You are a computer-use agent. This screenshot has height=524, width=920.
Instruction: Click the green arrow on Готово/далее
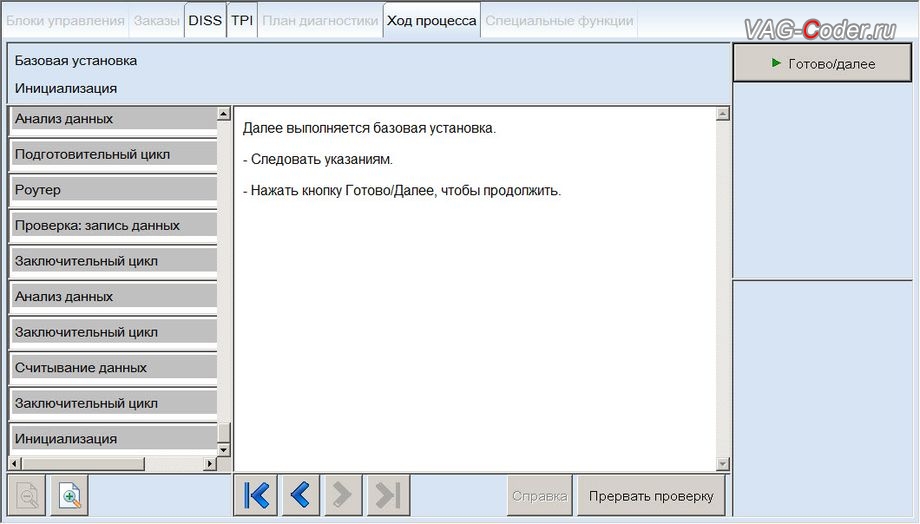(776, 63)
